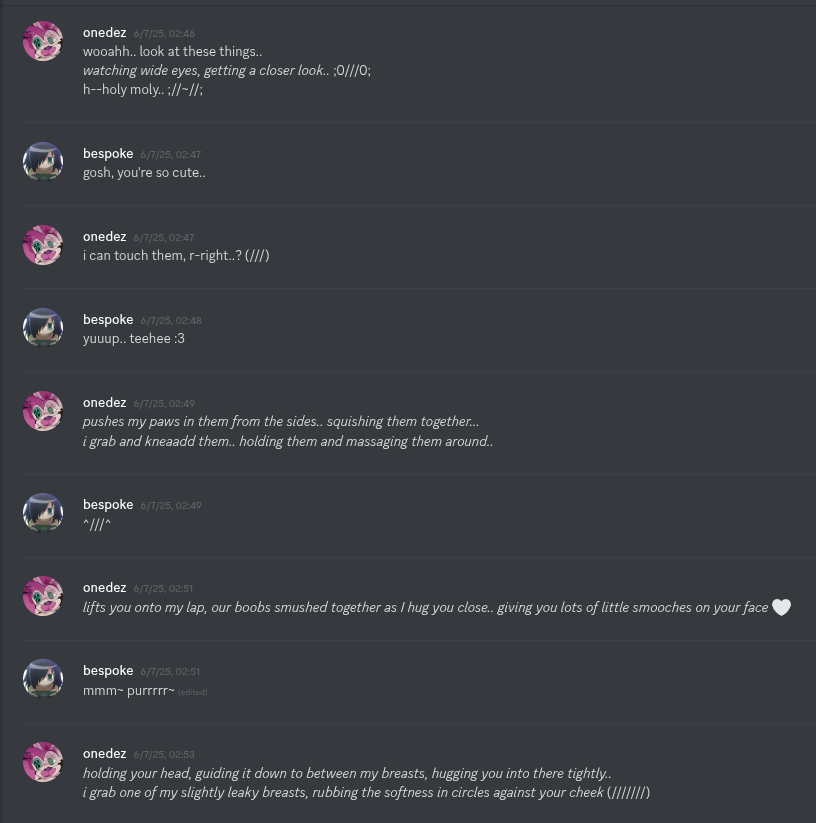Select the bespoke username above "yuuup.. teehee :3"
This screenshot has height=823, width=816.
click(108, 320)
